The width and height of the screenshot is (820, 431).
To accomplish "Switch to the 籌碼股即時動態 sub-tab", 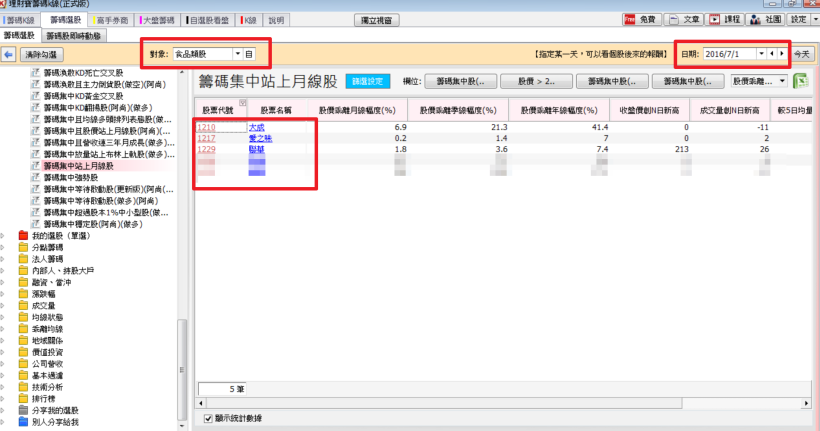I will coord(73,36).
